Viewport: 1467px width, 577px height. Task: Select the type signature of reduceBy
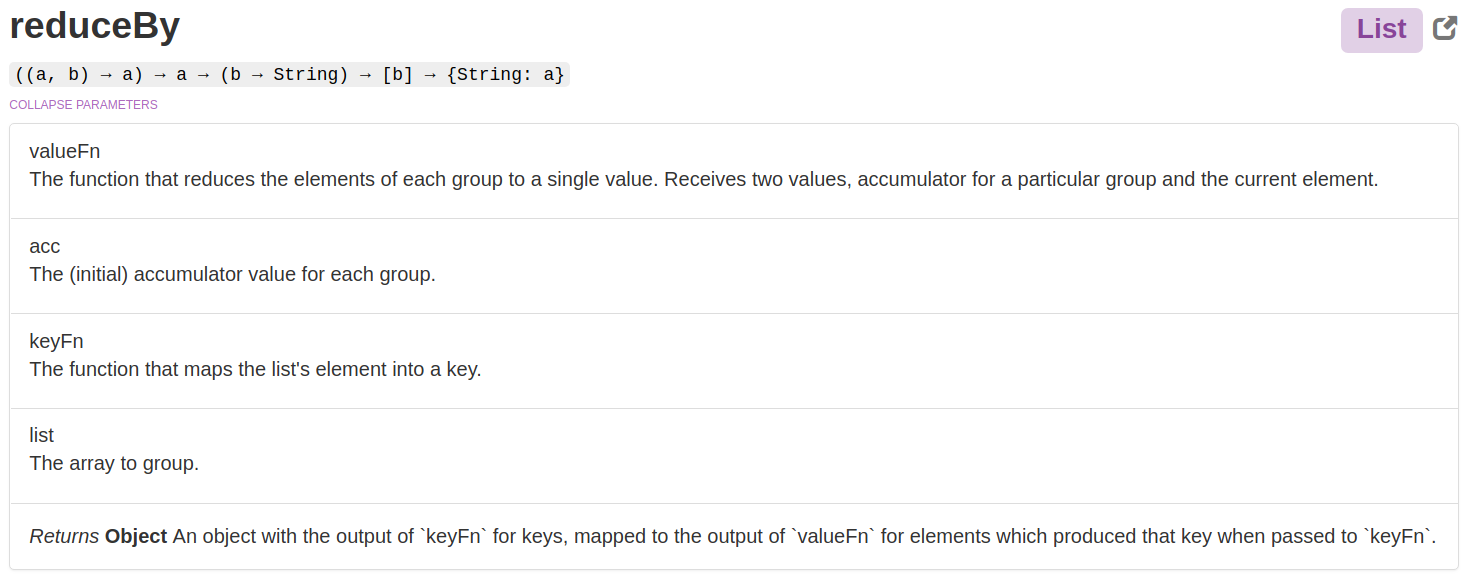[288, 74]
